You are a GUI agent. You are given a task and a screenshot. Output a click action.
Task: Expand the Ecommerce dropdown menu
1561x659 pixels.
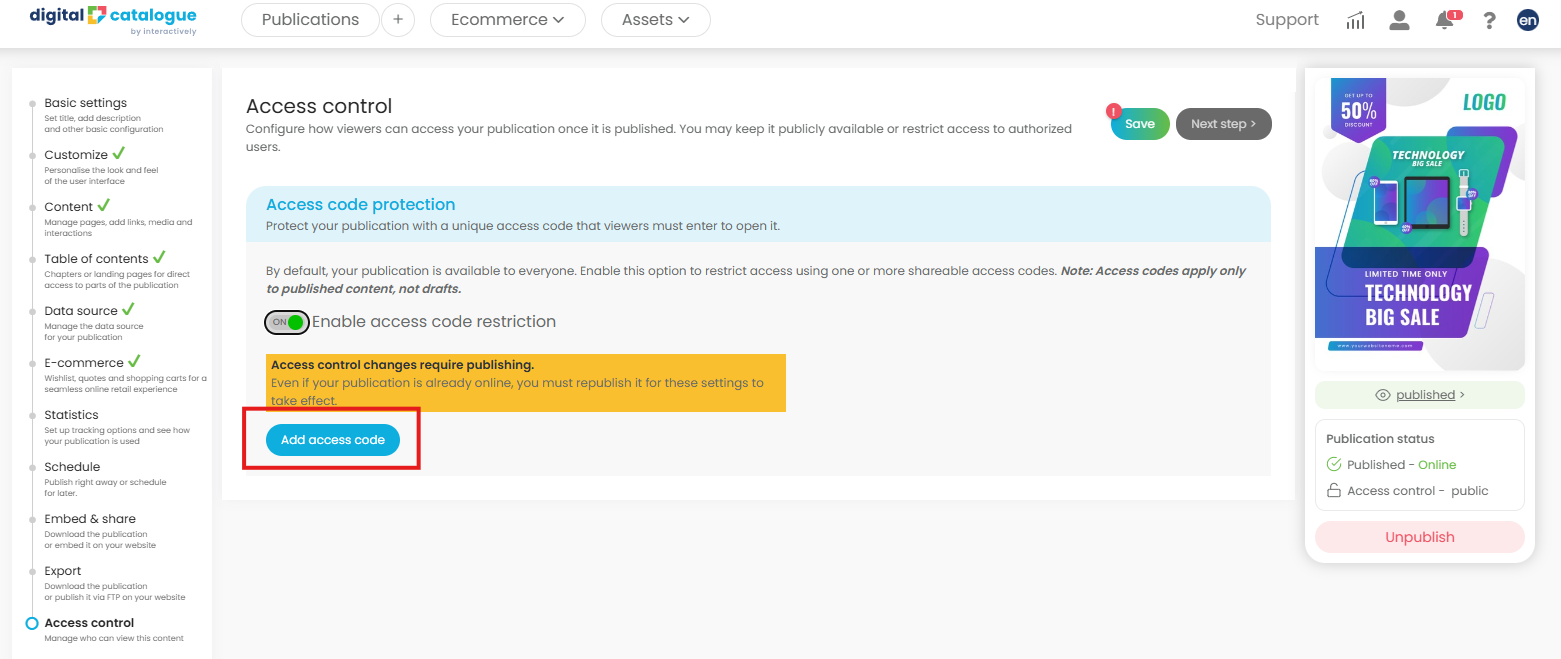point(507,20)
